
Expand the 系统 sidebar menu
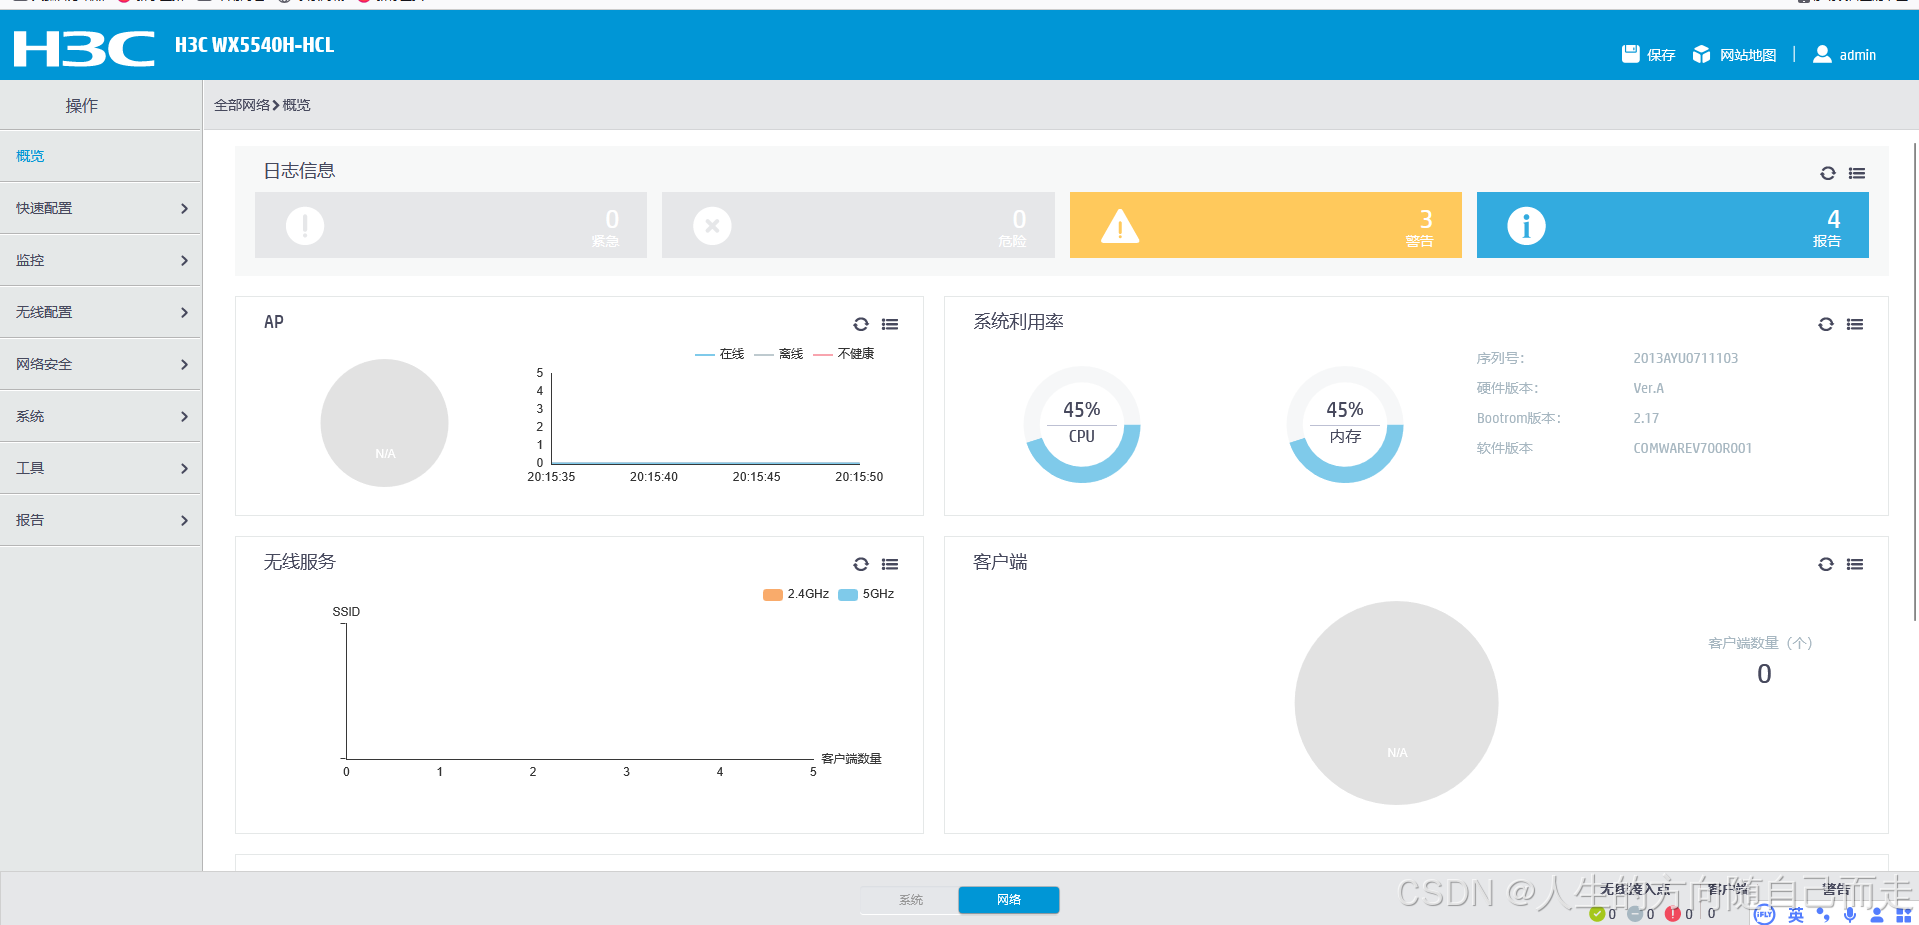pyautogui.click(x=100, y=416)
